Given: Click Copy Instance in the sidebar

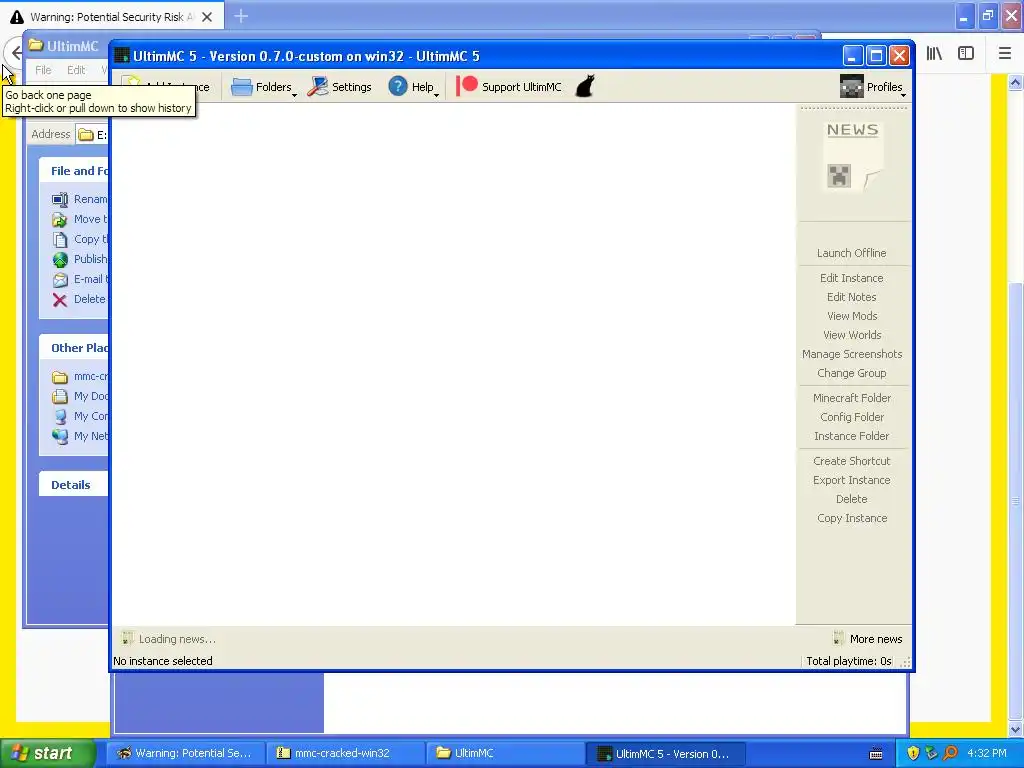Looking at the screenshot, I should [x=852, y=518].
